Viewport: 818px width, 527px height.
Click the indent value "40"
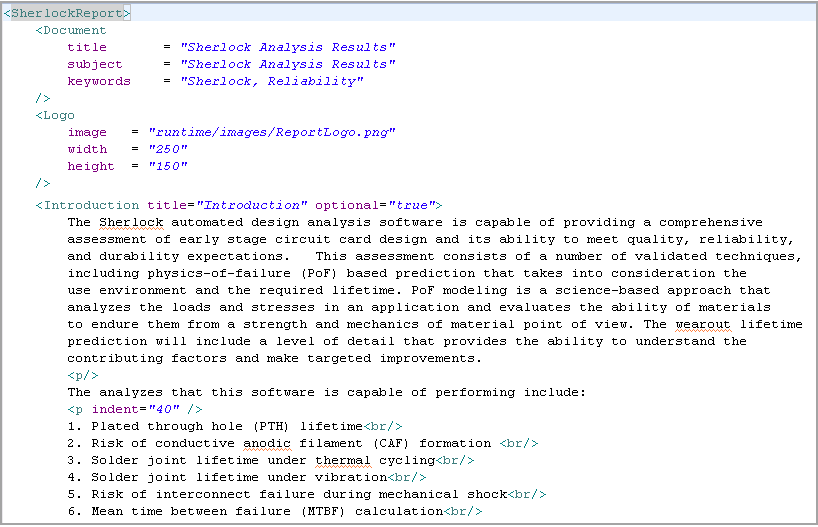point(163,410)
